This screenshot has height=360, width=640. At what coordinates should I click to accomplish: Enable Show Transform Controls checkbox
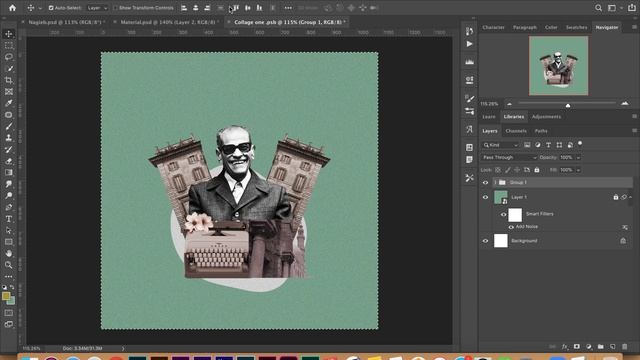pyautogui.click(x=115, y=8)
